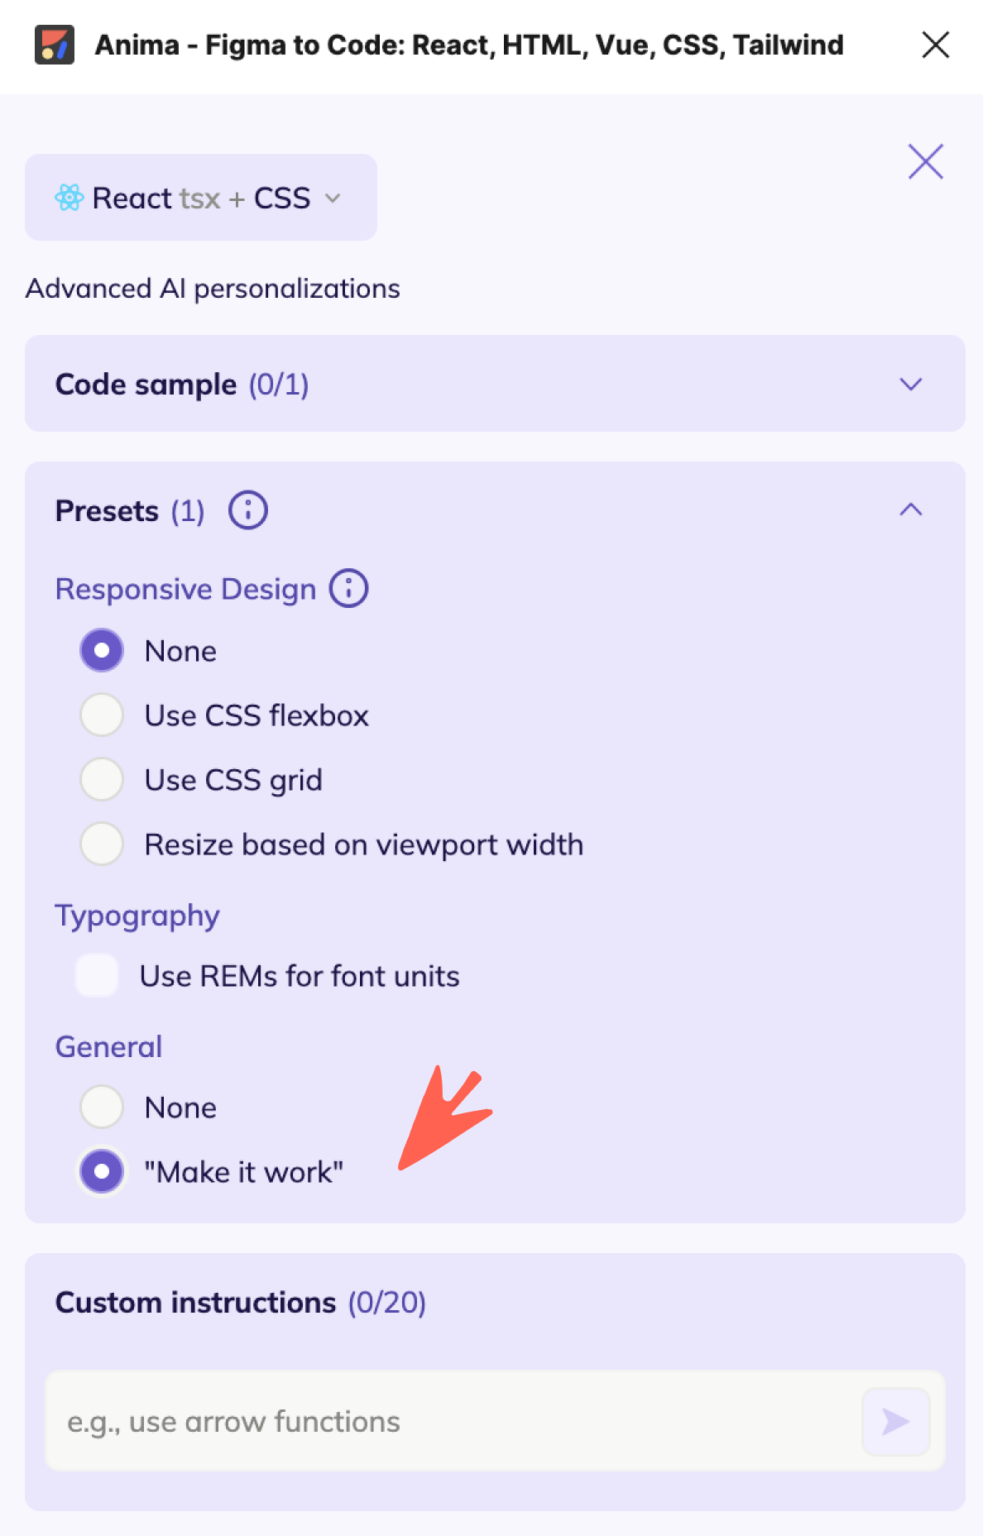Click the Anima plugin logo icon
Screen dimensions: 983x1536
tap(55, 44)
